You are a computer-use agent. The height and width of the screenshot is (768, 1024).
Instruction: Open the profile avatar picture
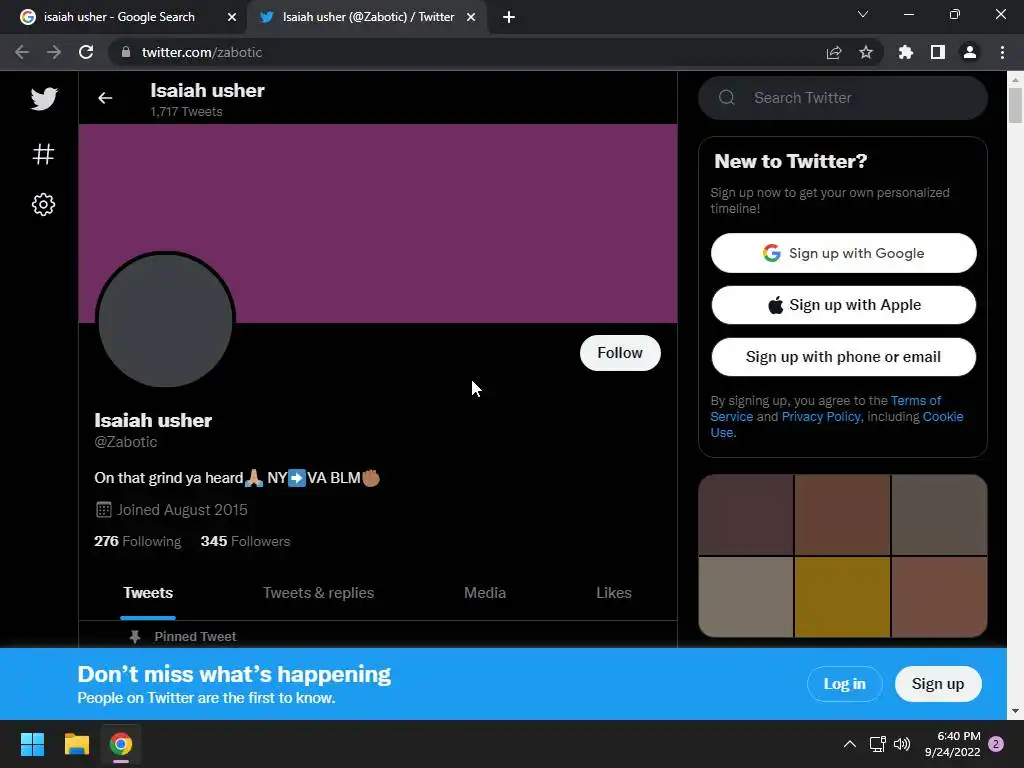165,320
